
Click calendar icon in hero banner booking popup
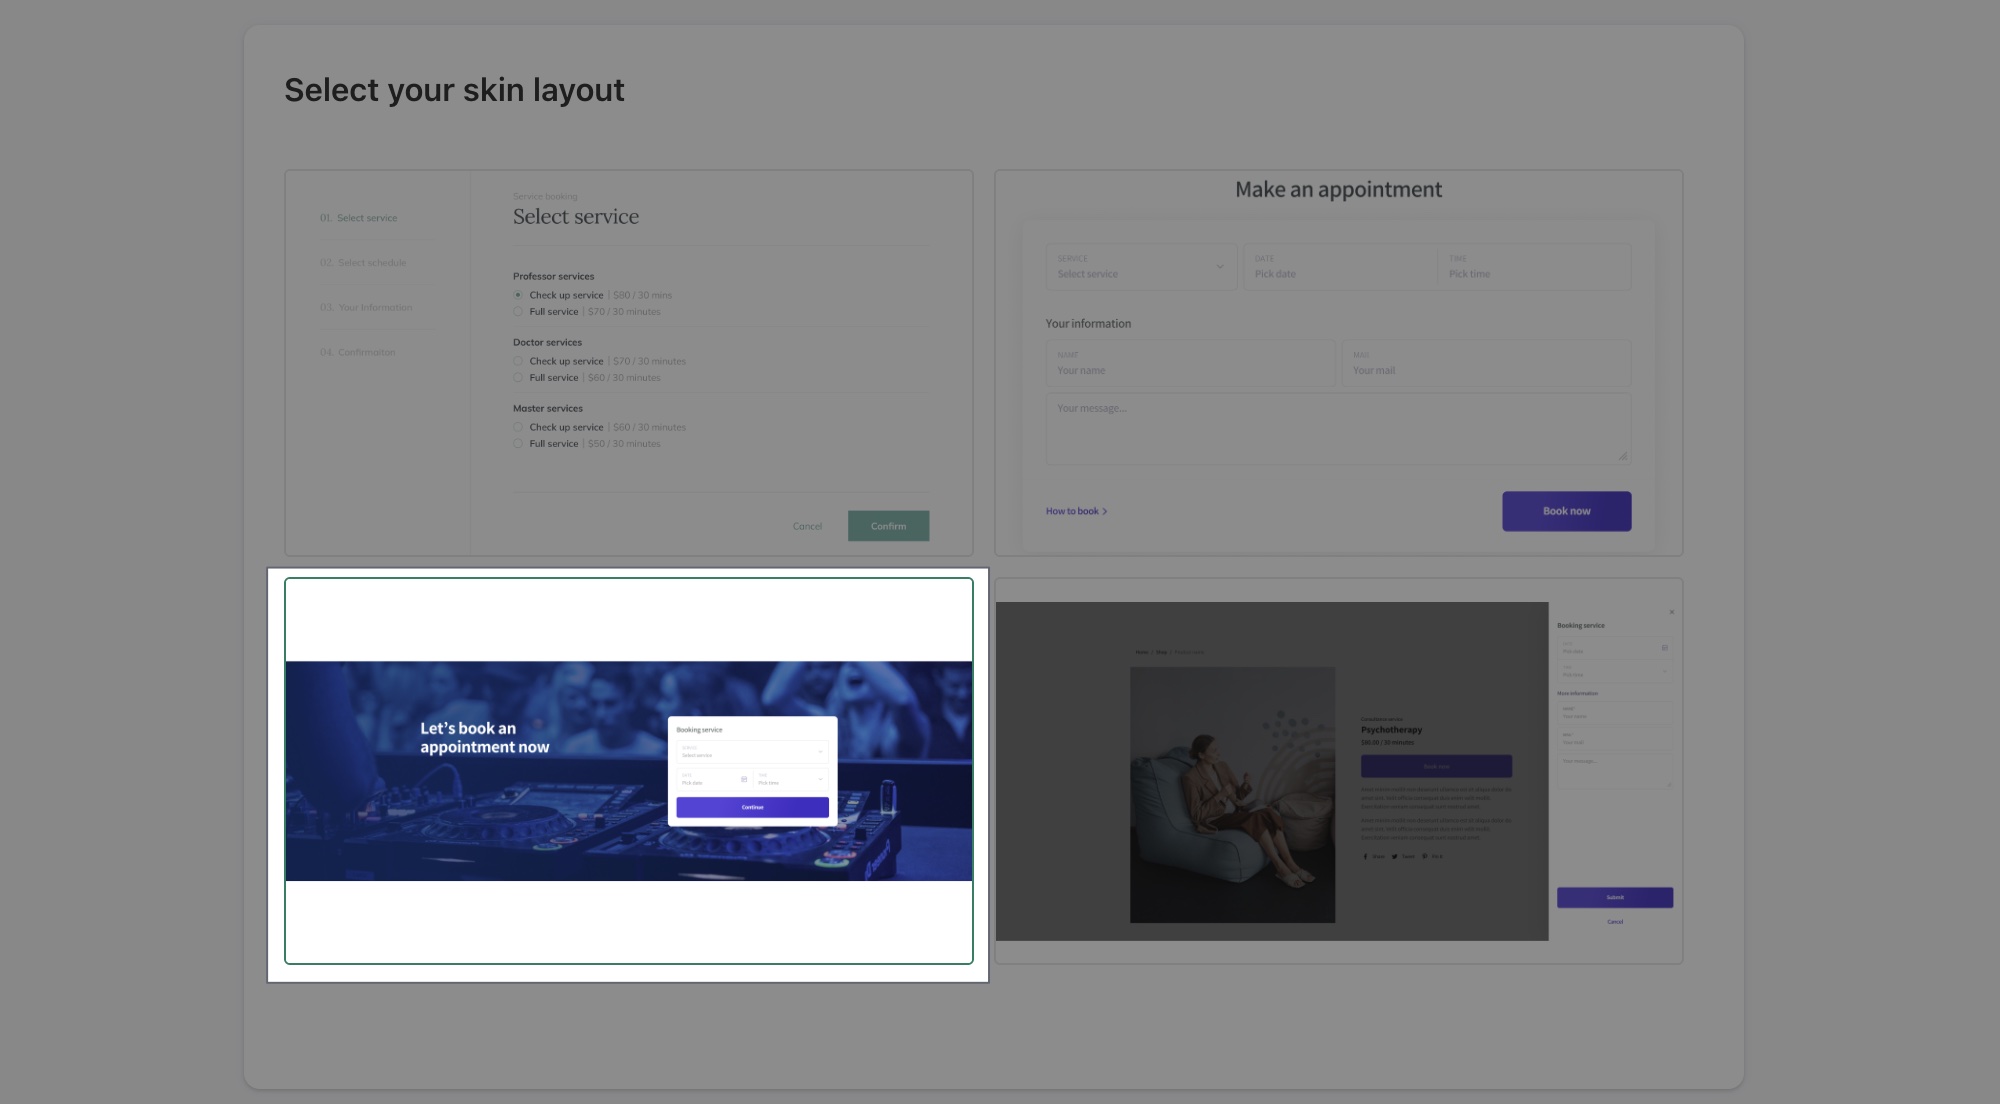click(743, 779)
